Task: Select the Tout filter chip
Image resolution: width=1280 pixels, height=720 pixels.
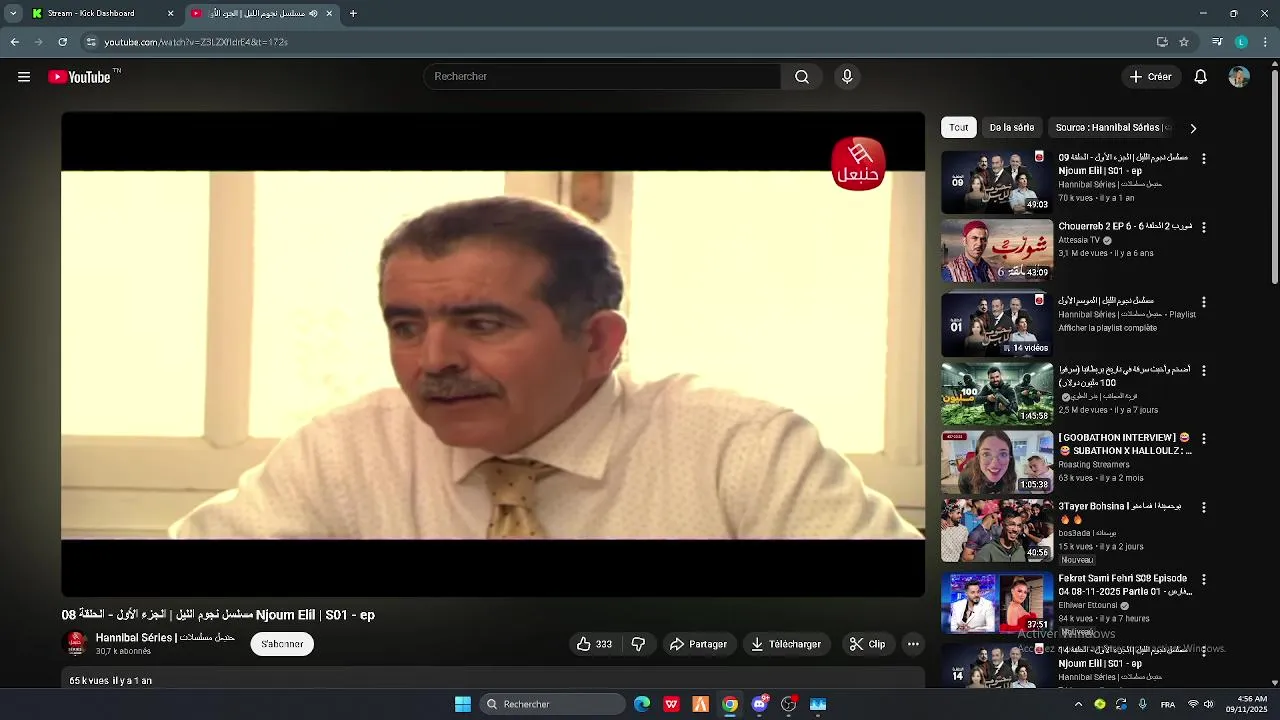Action: click(x=959, y=128)
